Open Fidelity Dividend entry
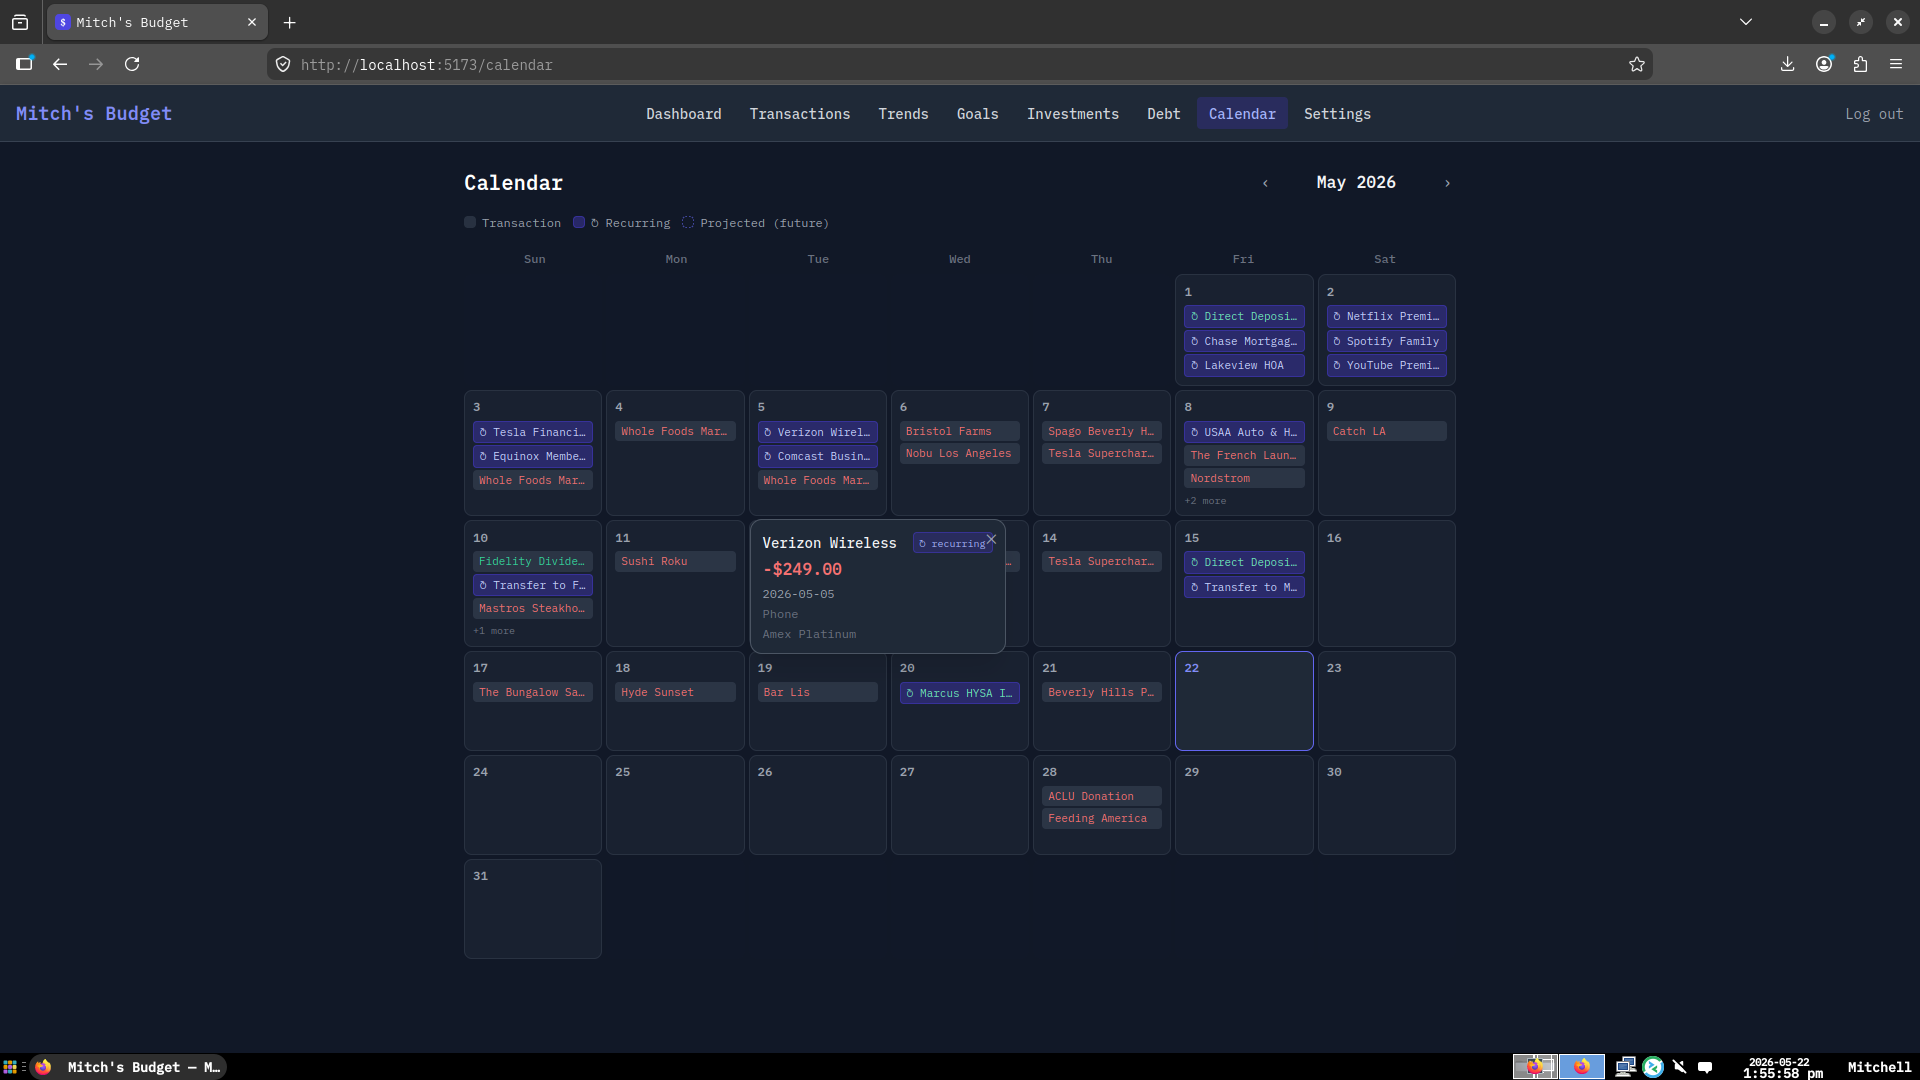Screen dimensions: 1920x1080 [x=532, y=561]
